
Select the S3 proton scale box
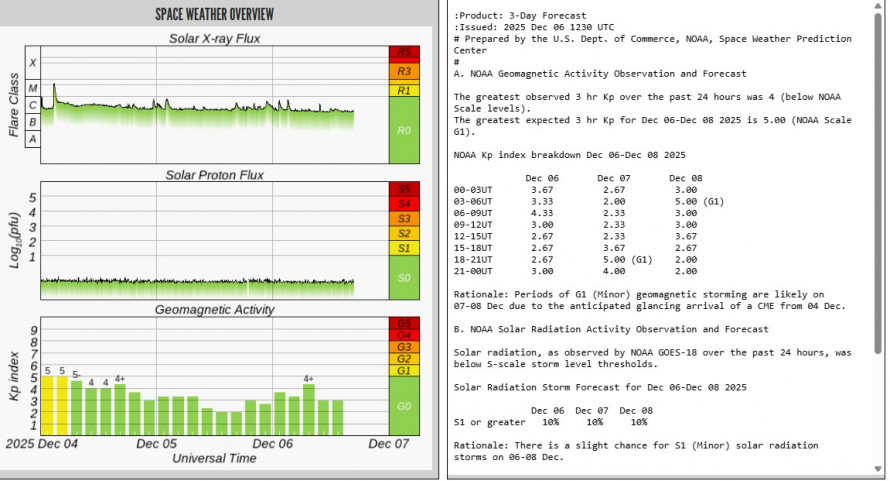coord(404,218)
